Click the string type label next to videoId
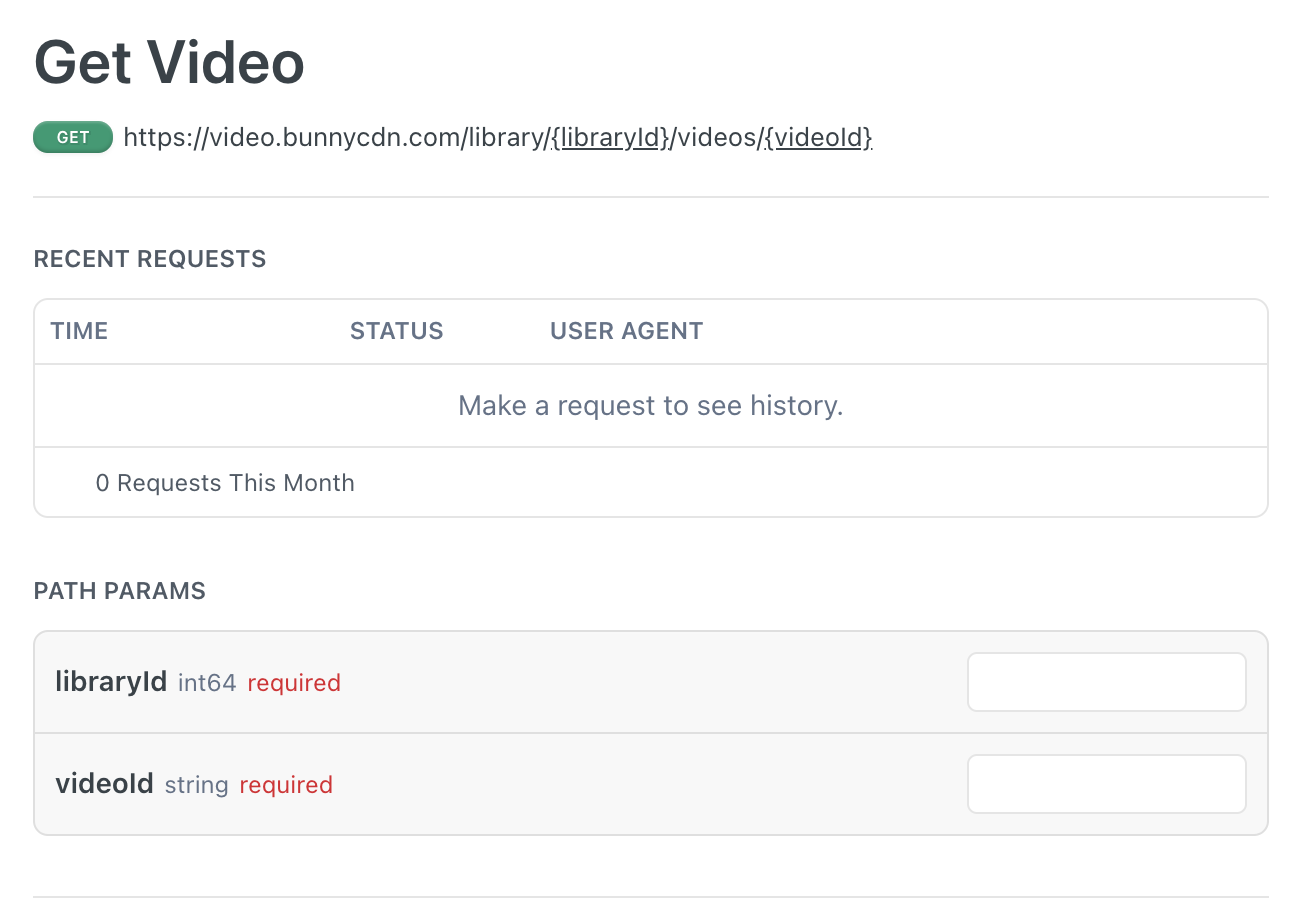The height and width of the screenshot is (900, 1304). [196, 784]
